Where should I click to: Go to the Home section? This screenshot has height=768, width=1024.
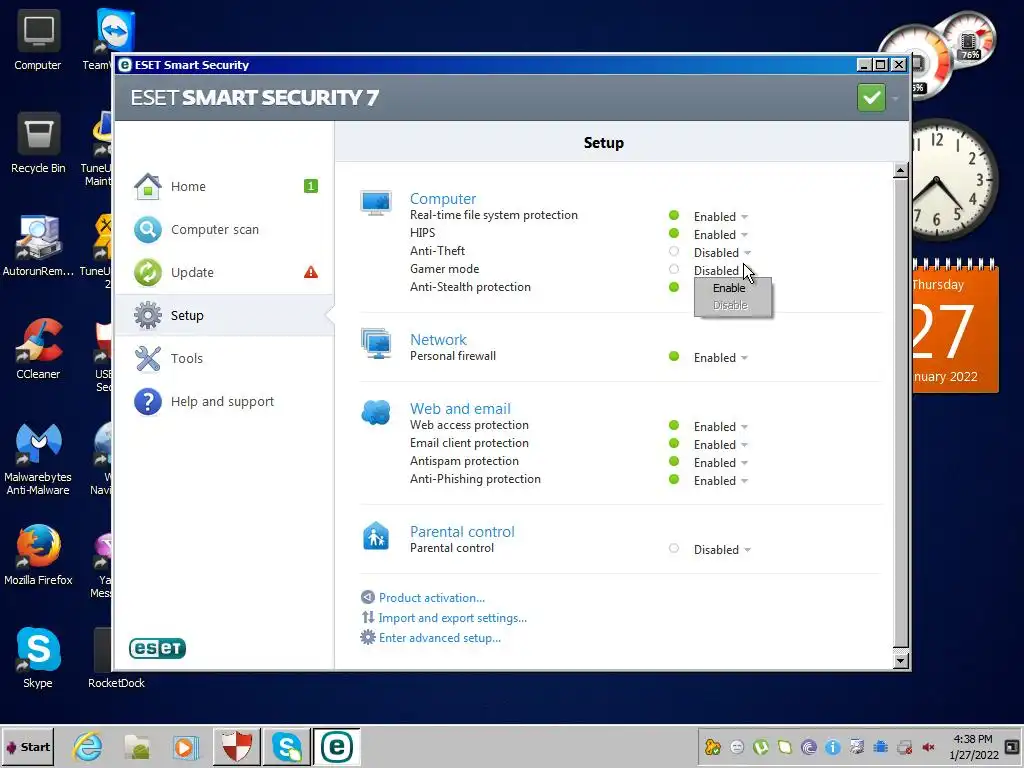click(225, 186)
